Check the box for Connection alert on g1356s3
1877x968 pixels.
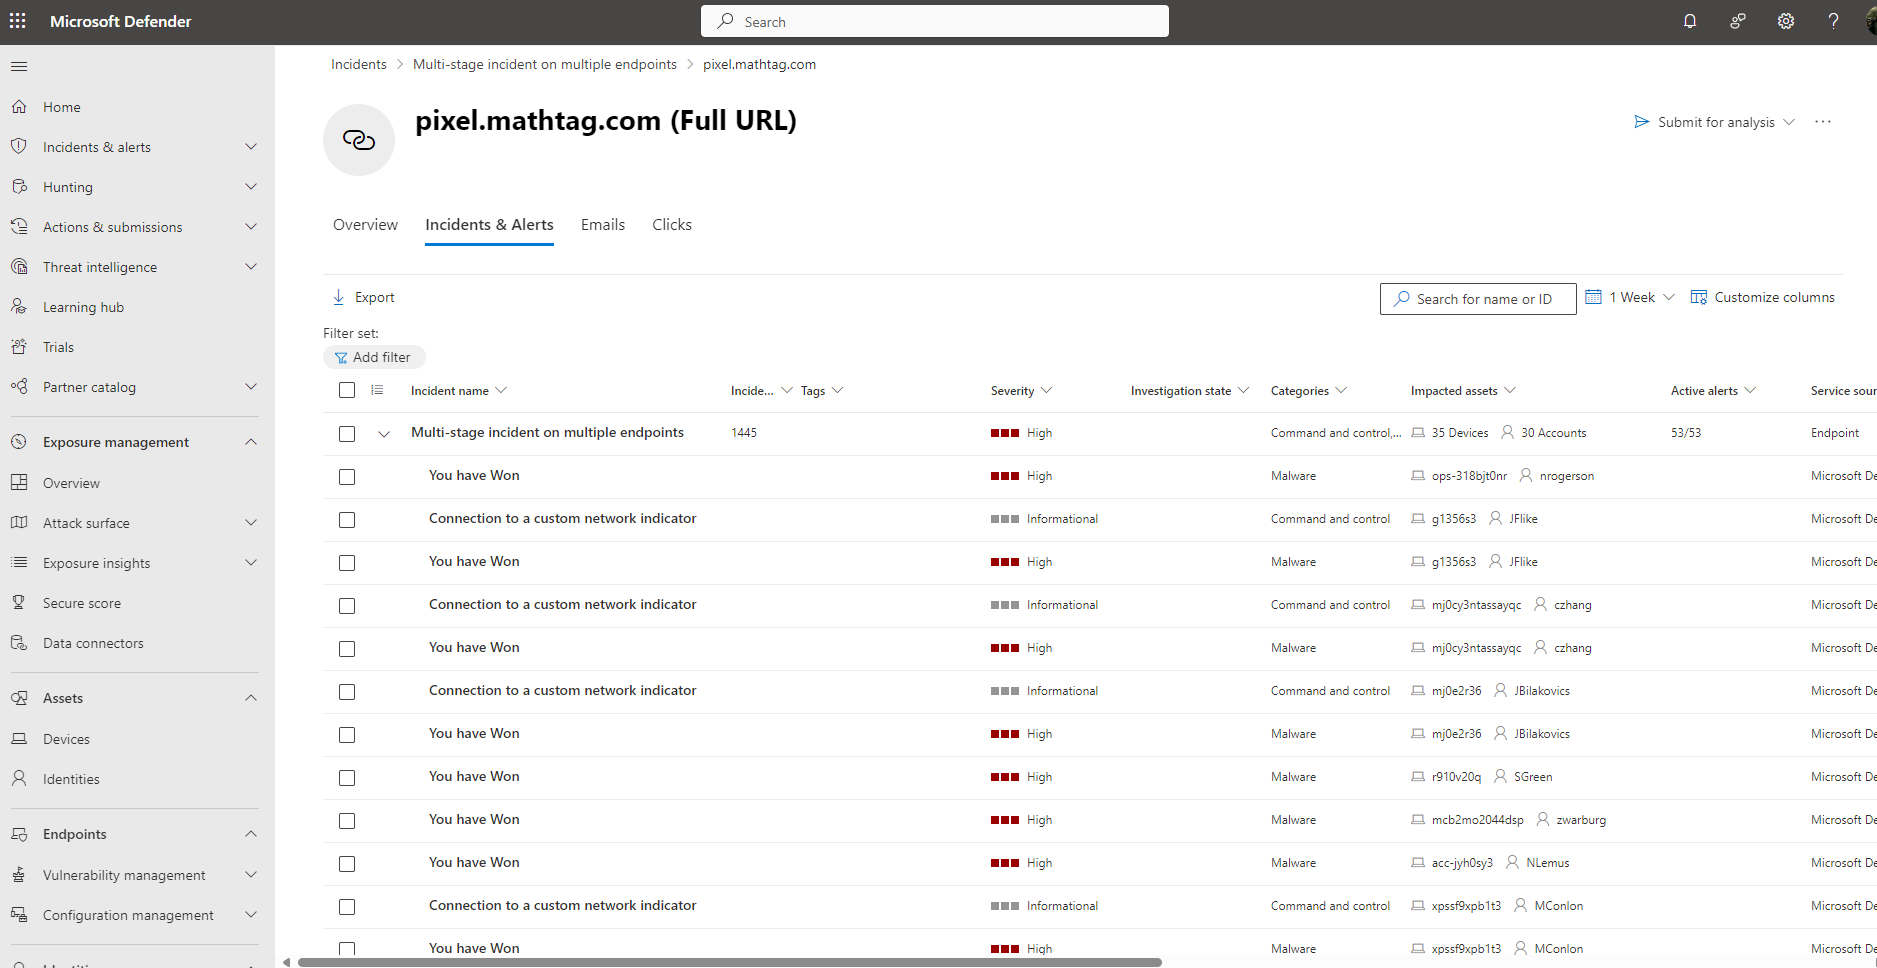coord(347,520)
